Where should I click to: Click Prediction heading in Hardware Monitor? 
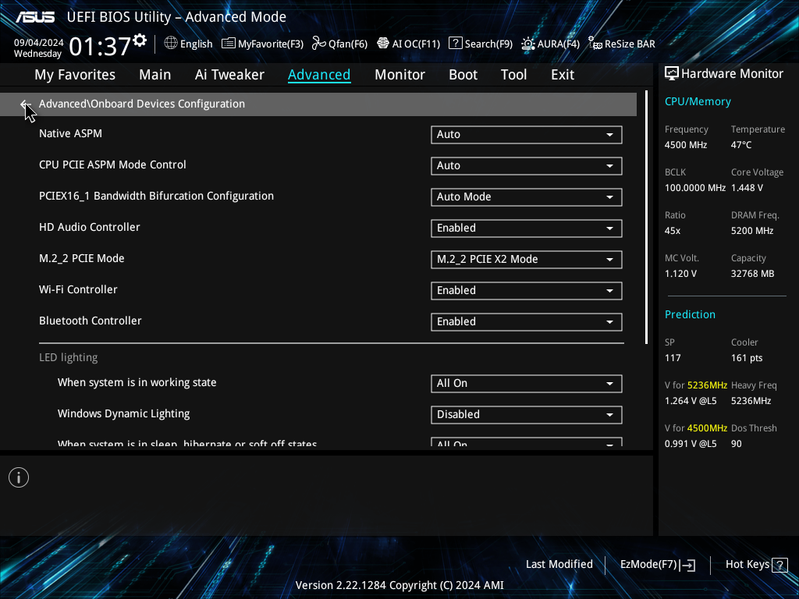pos(690,314)
